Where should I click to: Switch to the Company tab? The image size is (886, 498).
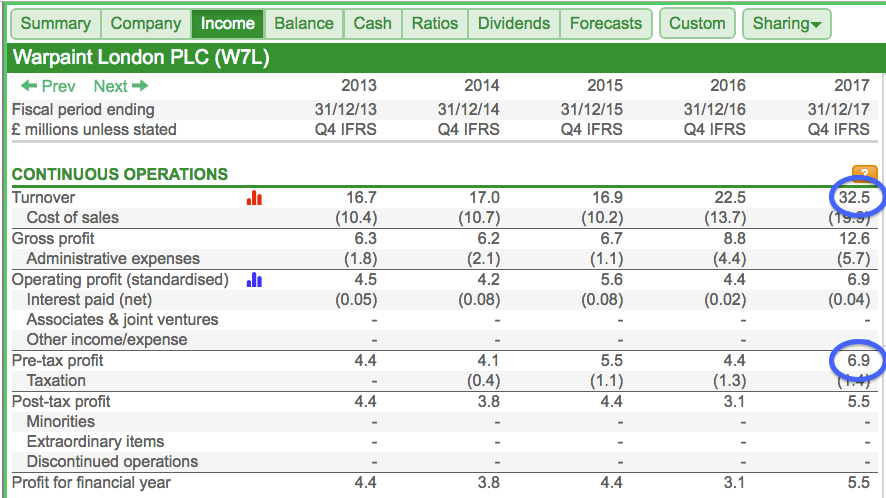click(x=146, y=23)
